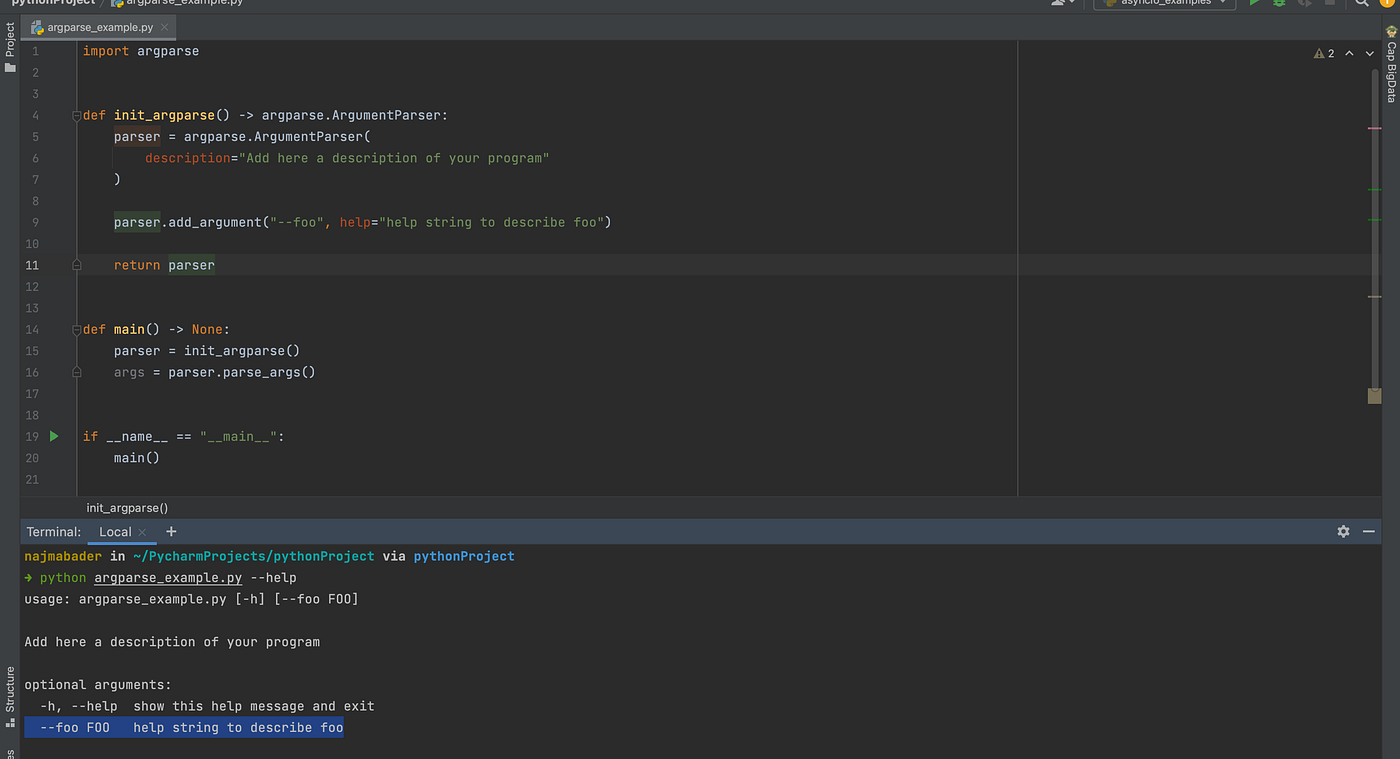Collapse the init_argparse function on line 4

(77, 116)
